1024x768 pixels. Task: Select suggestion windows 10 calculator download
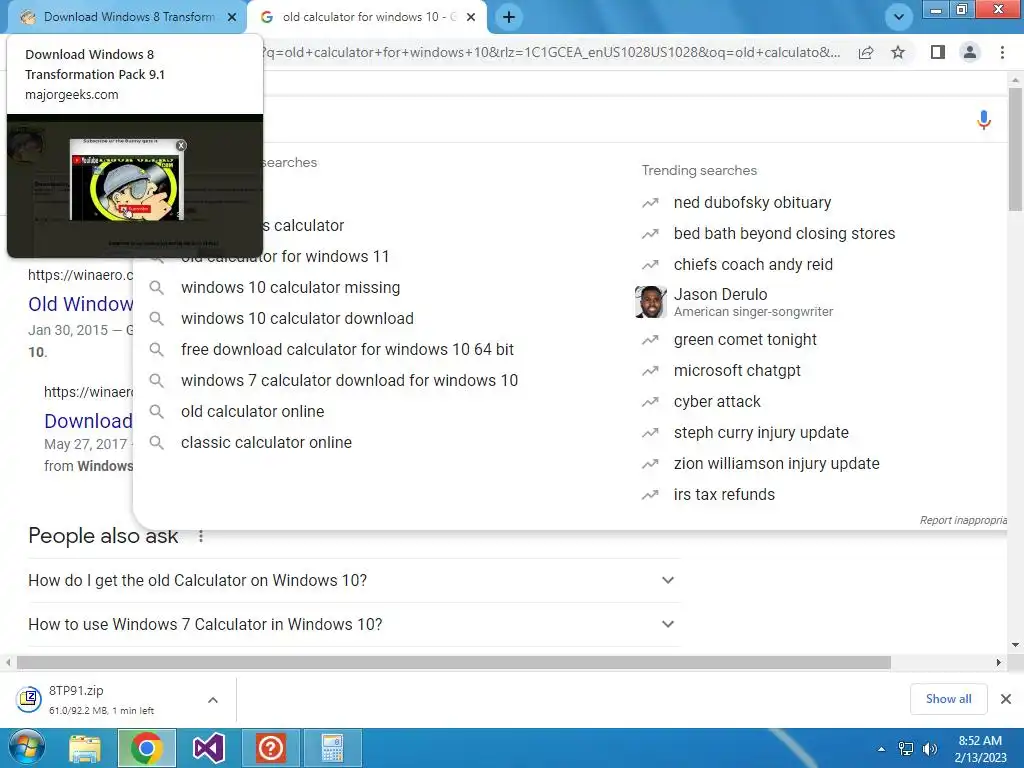pos(297,318)
